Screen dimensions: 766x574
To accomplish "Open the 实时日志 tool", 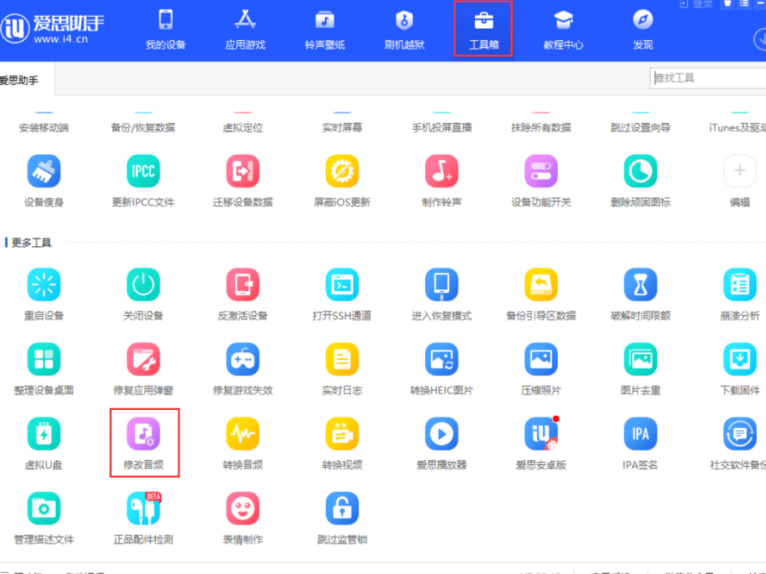I will (342, 360).
